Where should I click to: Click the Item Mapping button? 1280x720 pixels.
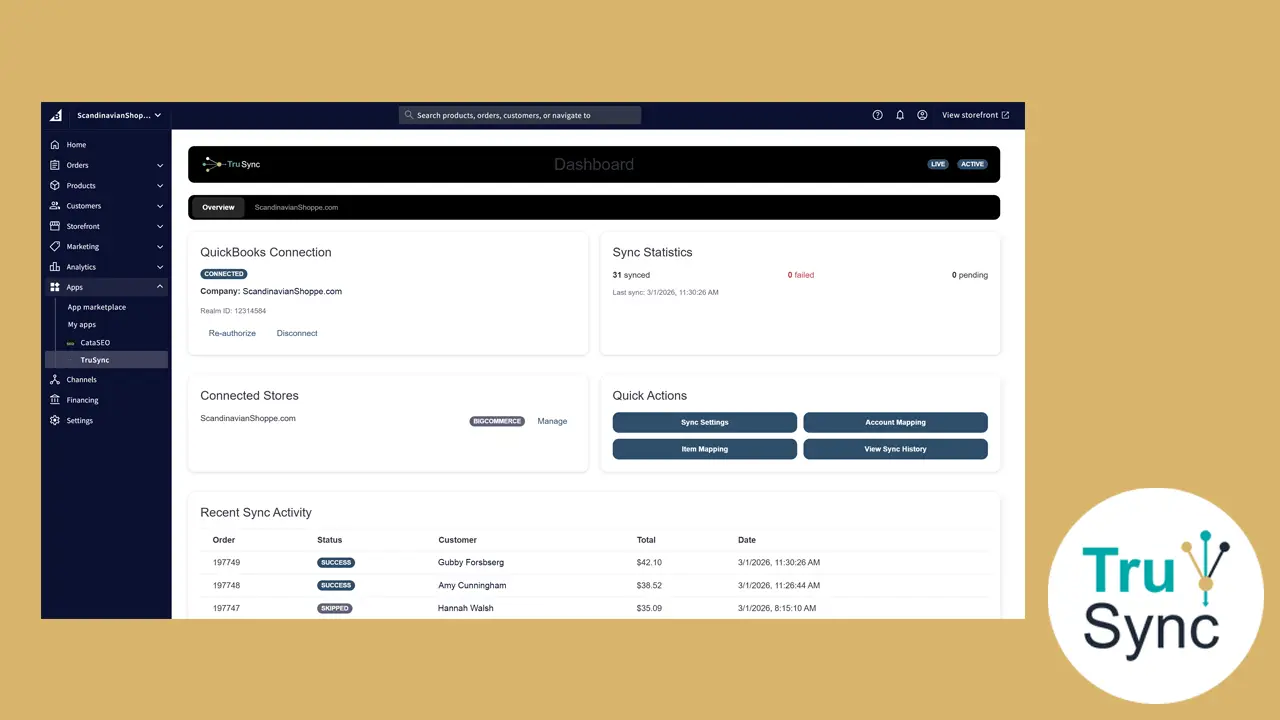705,449
